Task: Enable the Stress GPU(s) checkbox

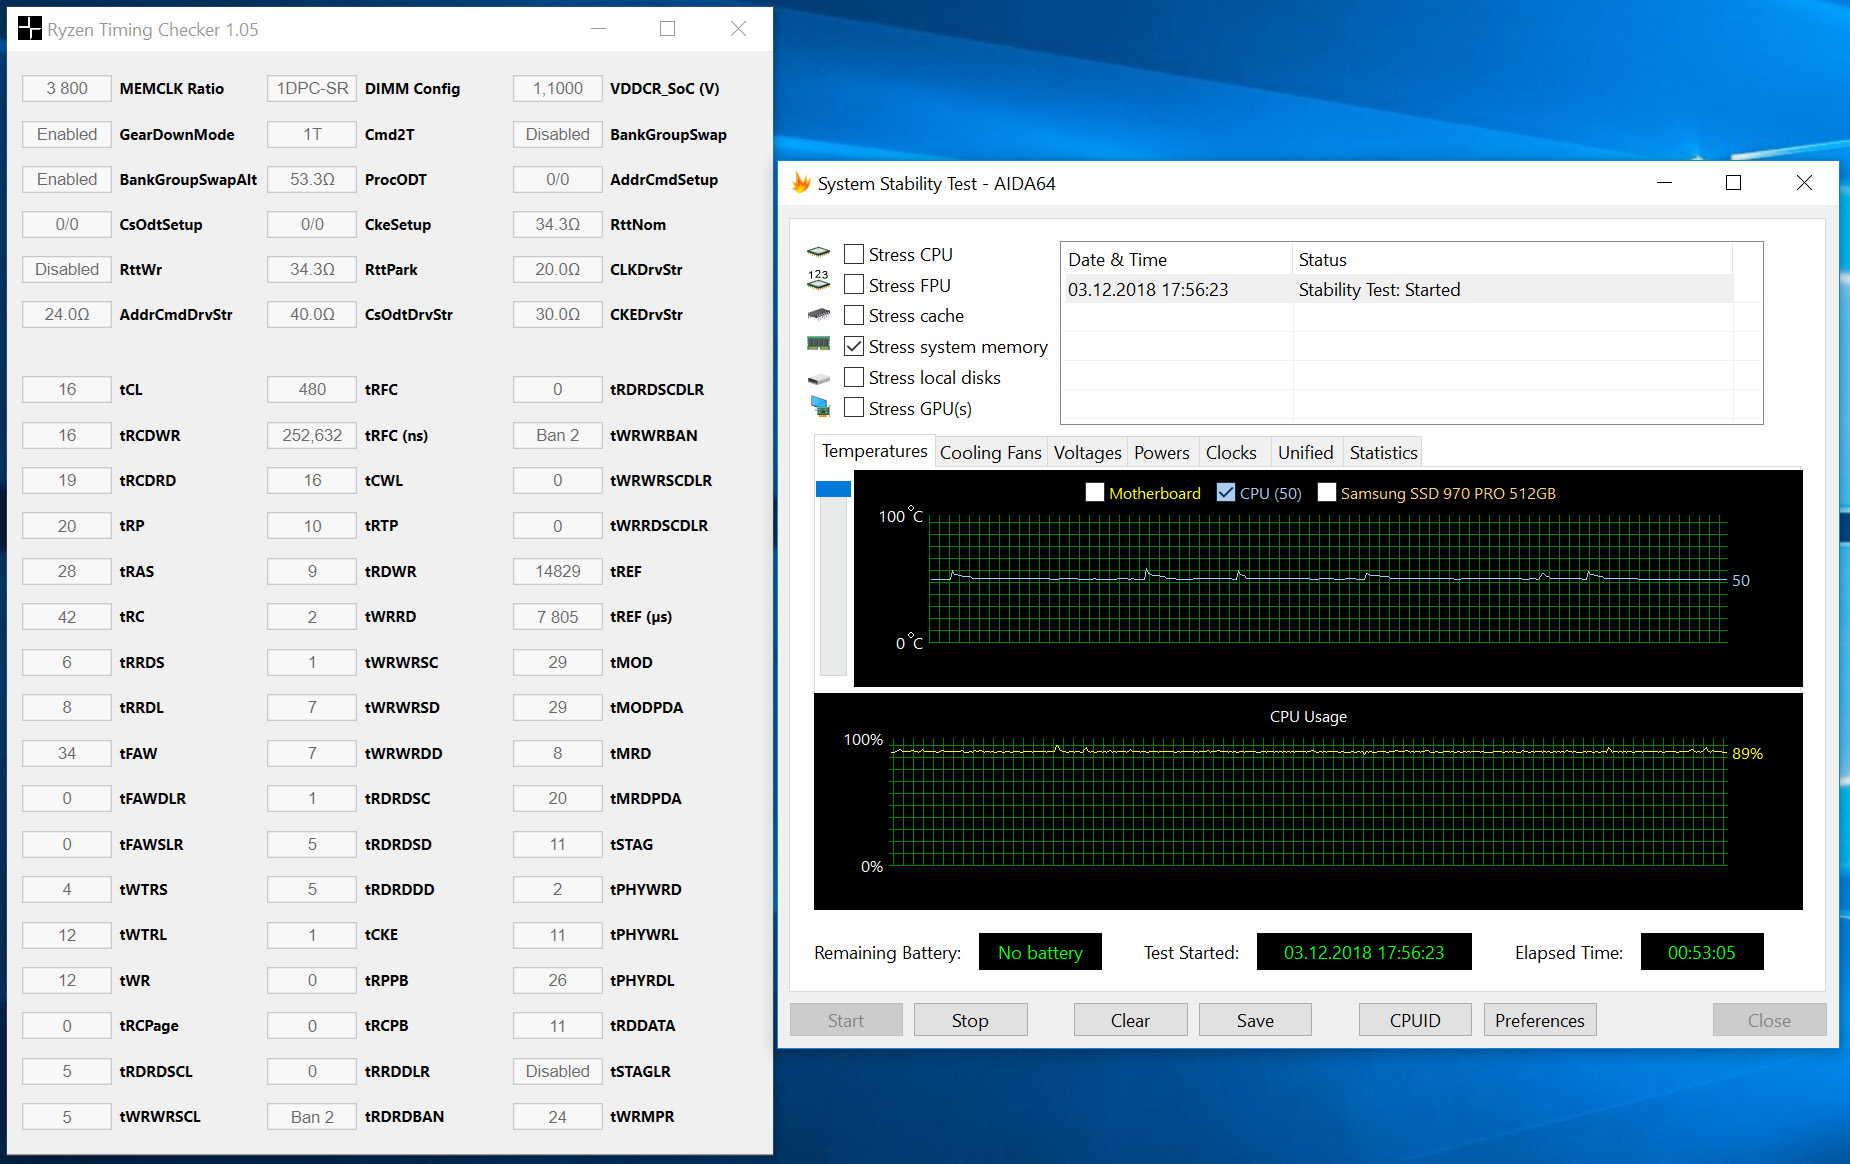Action: click(x=854, y=408)
